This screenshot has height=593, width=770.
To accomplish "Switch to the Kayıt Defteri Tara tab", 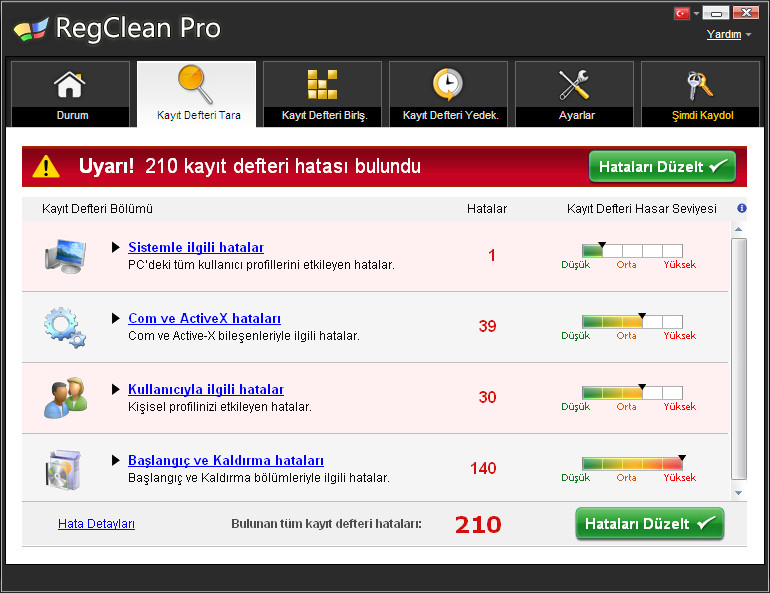I will (x=197, y=94).
